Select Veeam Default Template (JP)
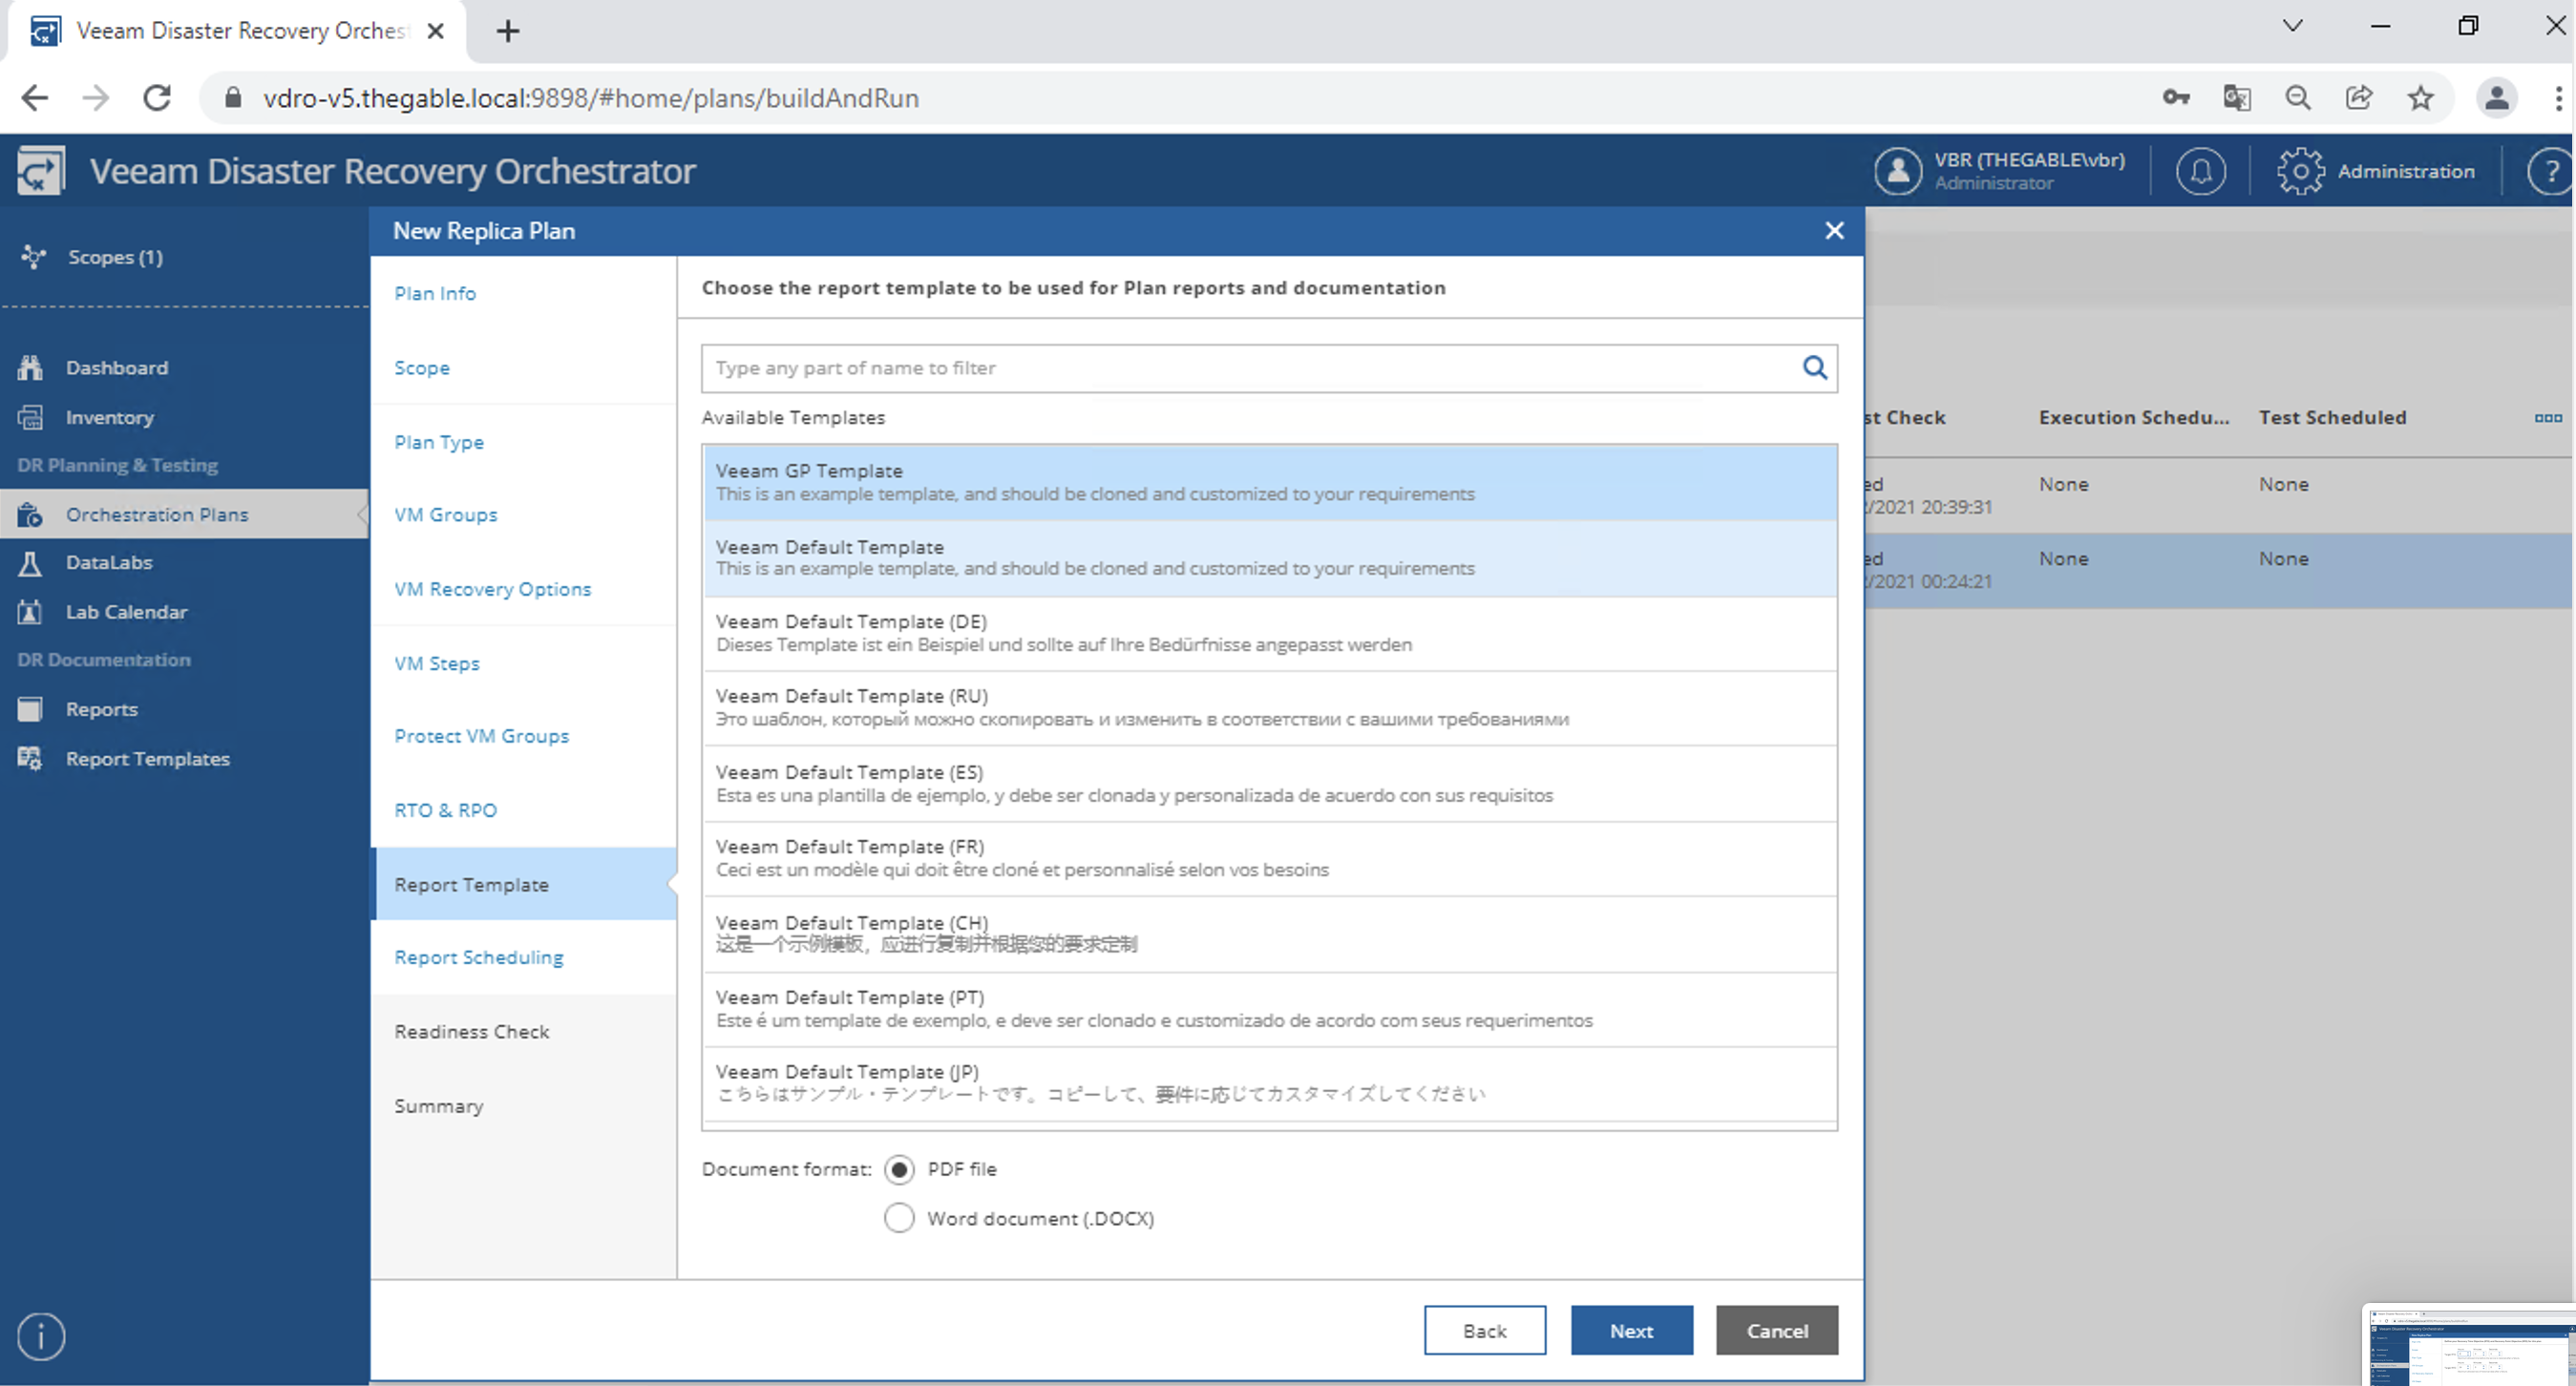Viewport: 2576px width, 1386px height. pos(1270,1084)
